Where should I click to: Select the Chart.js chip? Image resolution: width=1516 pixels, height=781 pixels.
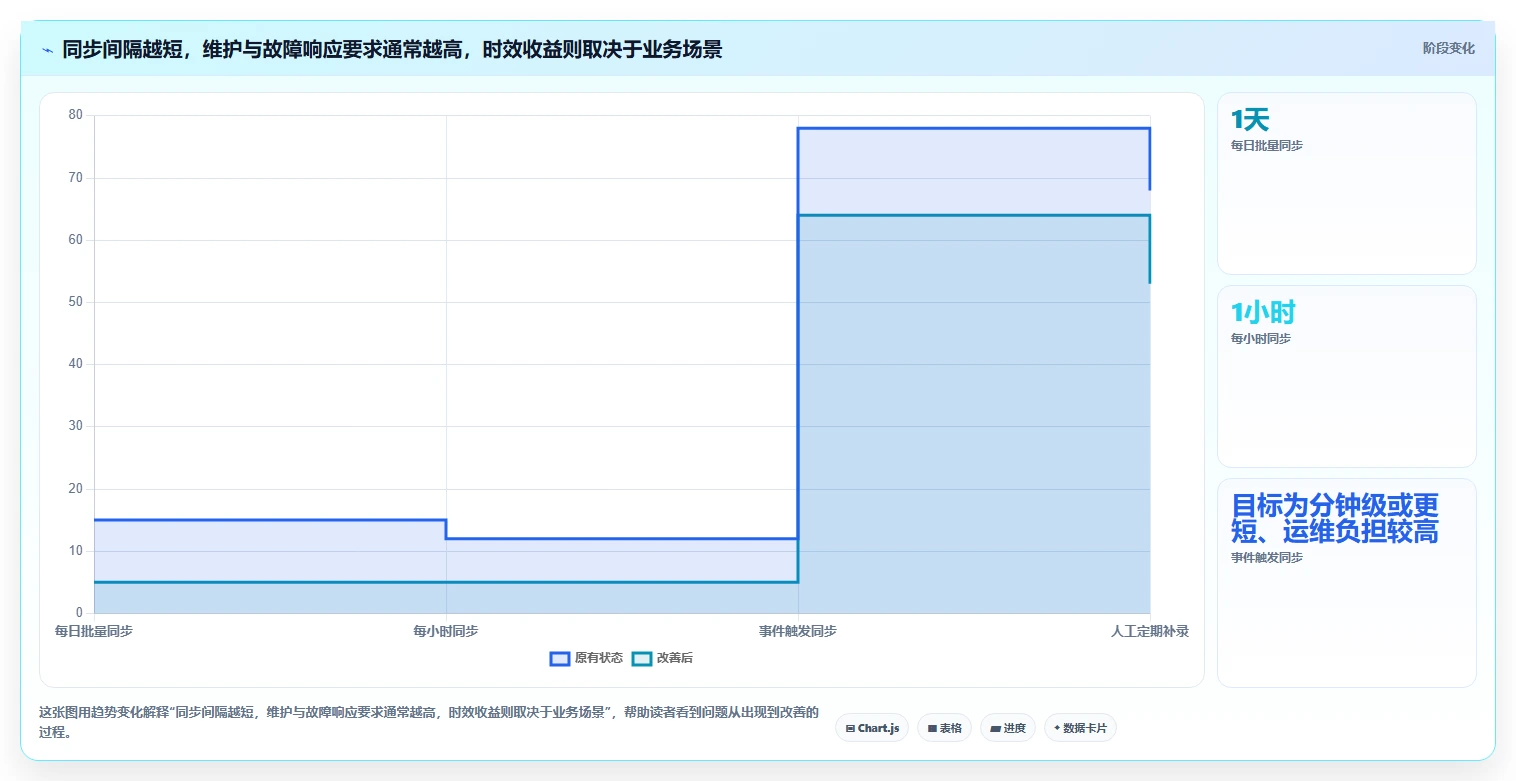coord(872,728)
